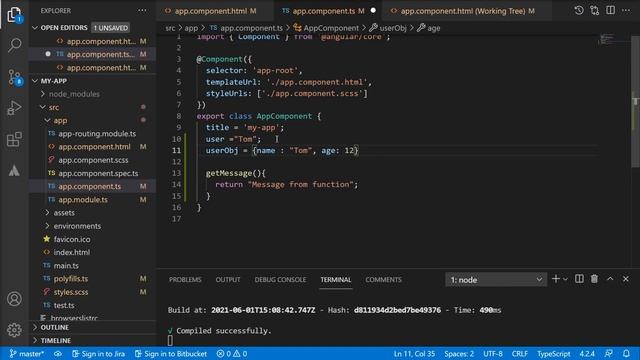Click the editor vertical scrollbar
Image resolution: width=640 pixels, height=360 pixels.
point(636,101)
